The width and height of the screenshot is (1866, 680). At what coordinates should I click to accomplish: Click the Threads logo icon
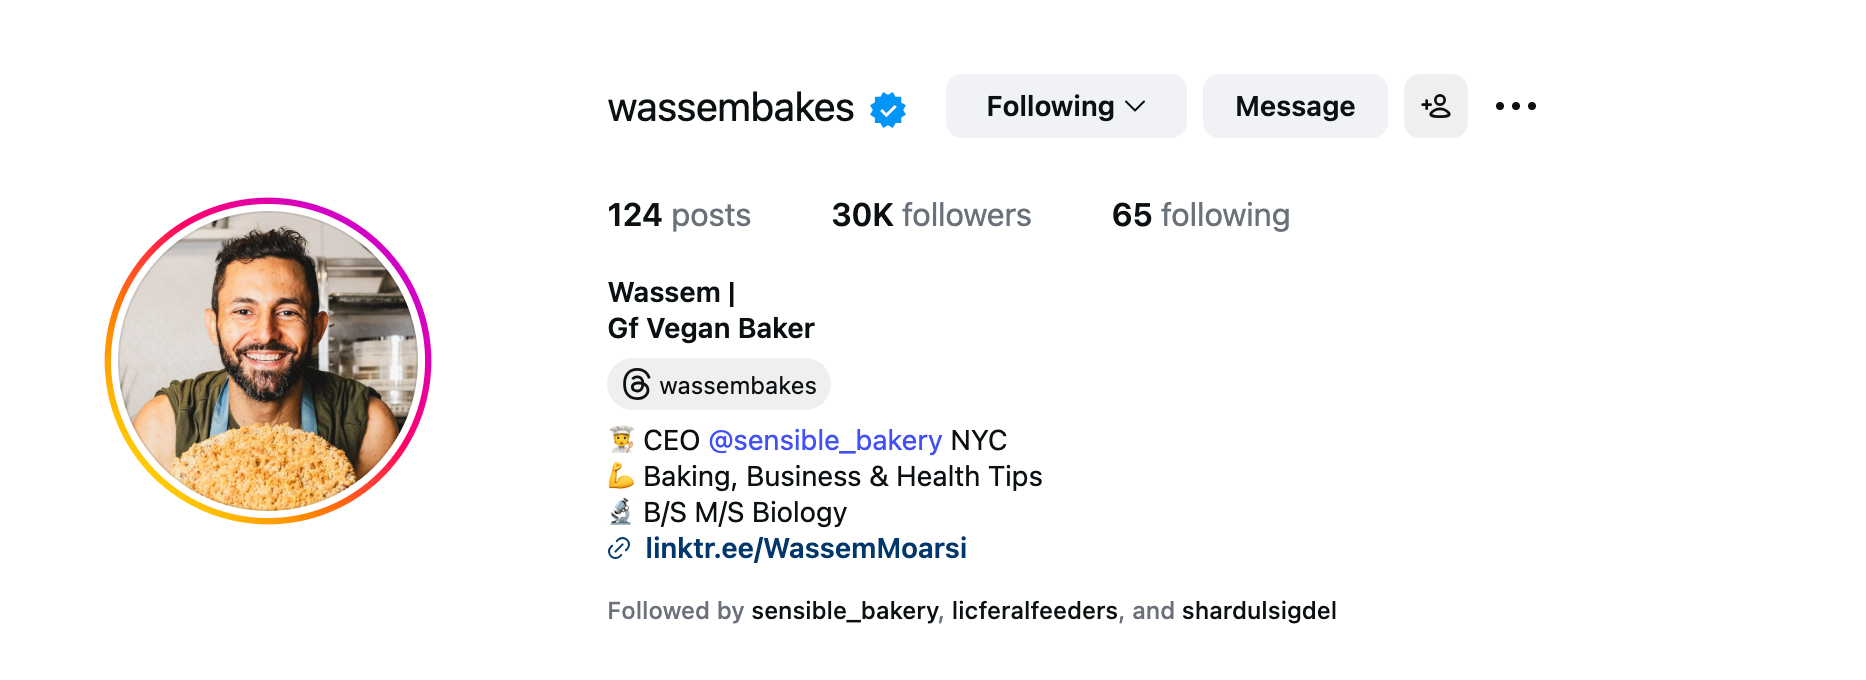(x=637, y=385)
